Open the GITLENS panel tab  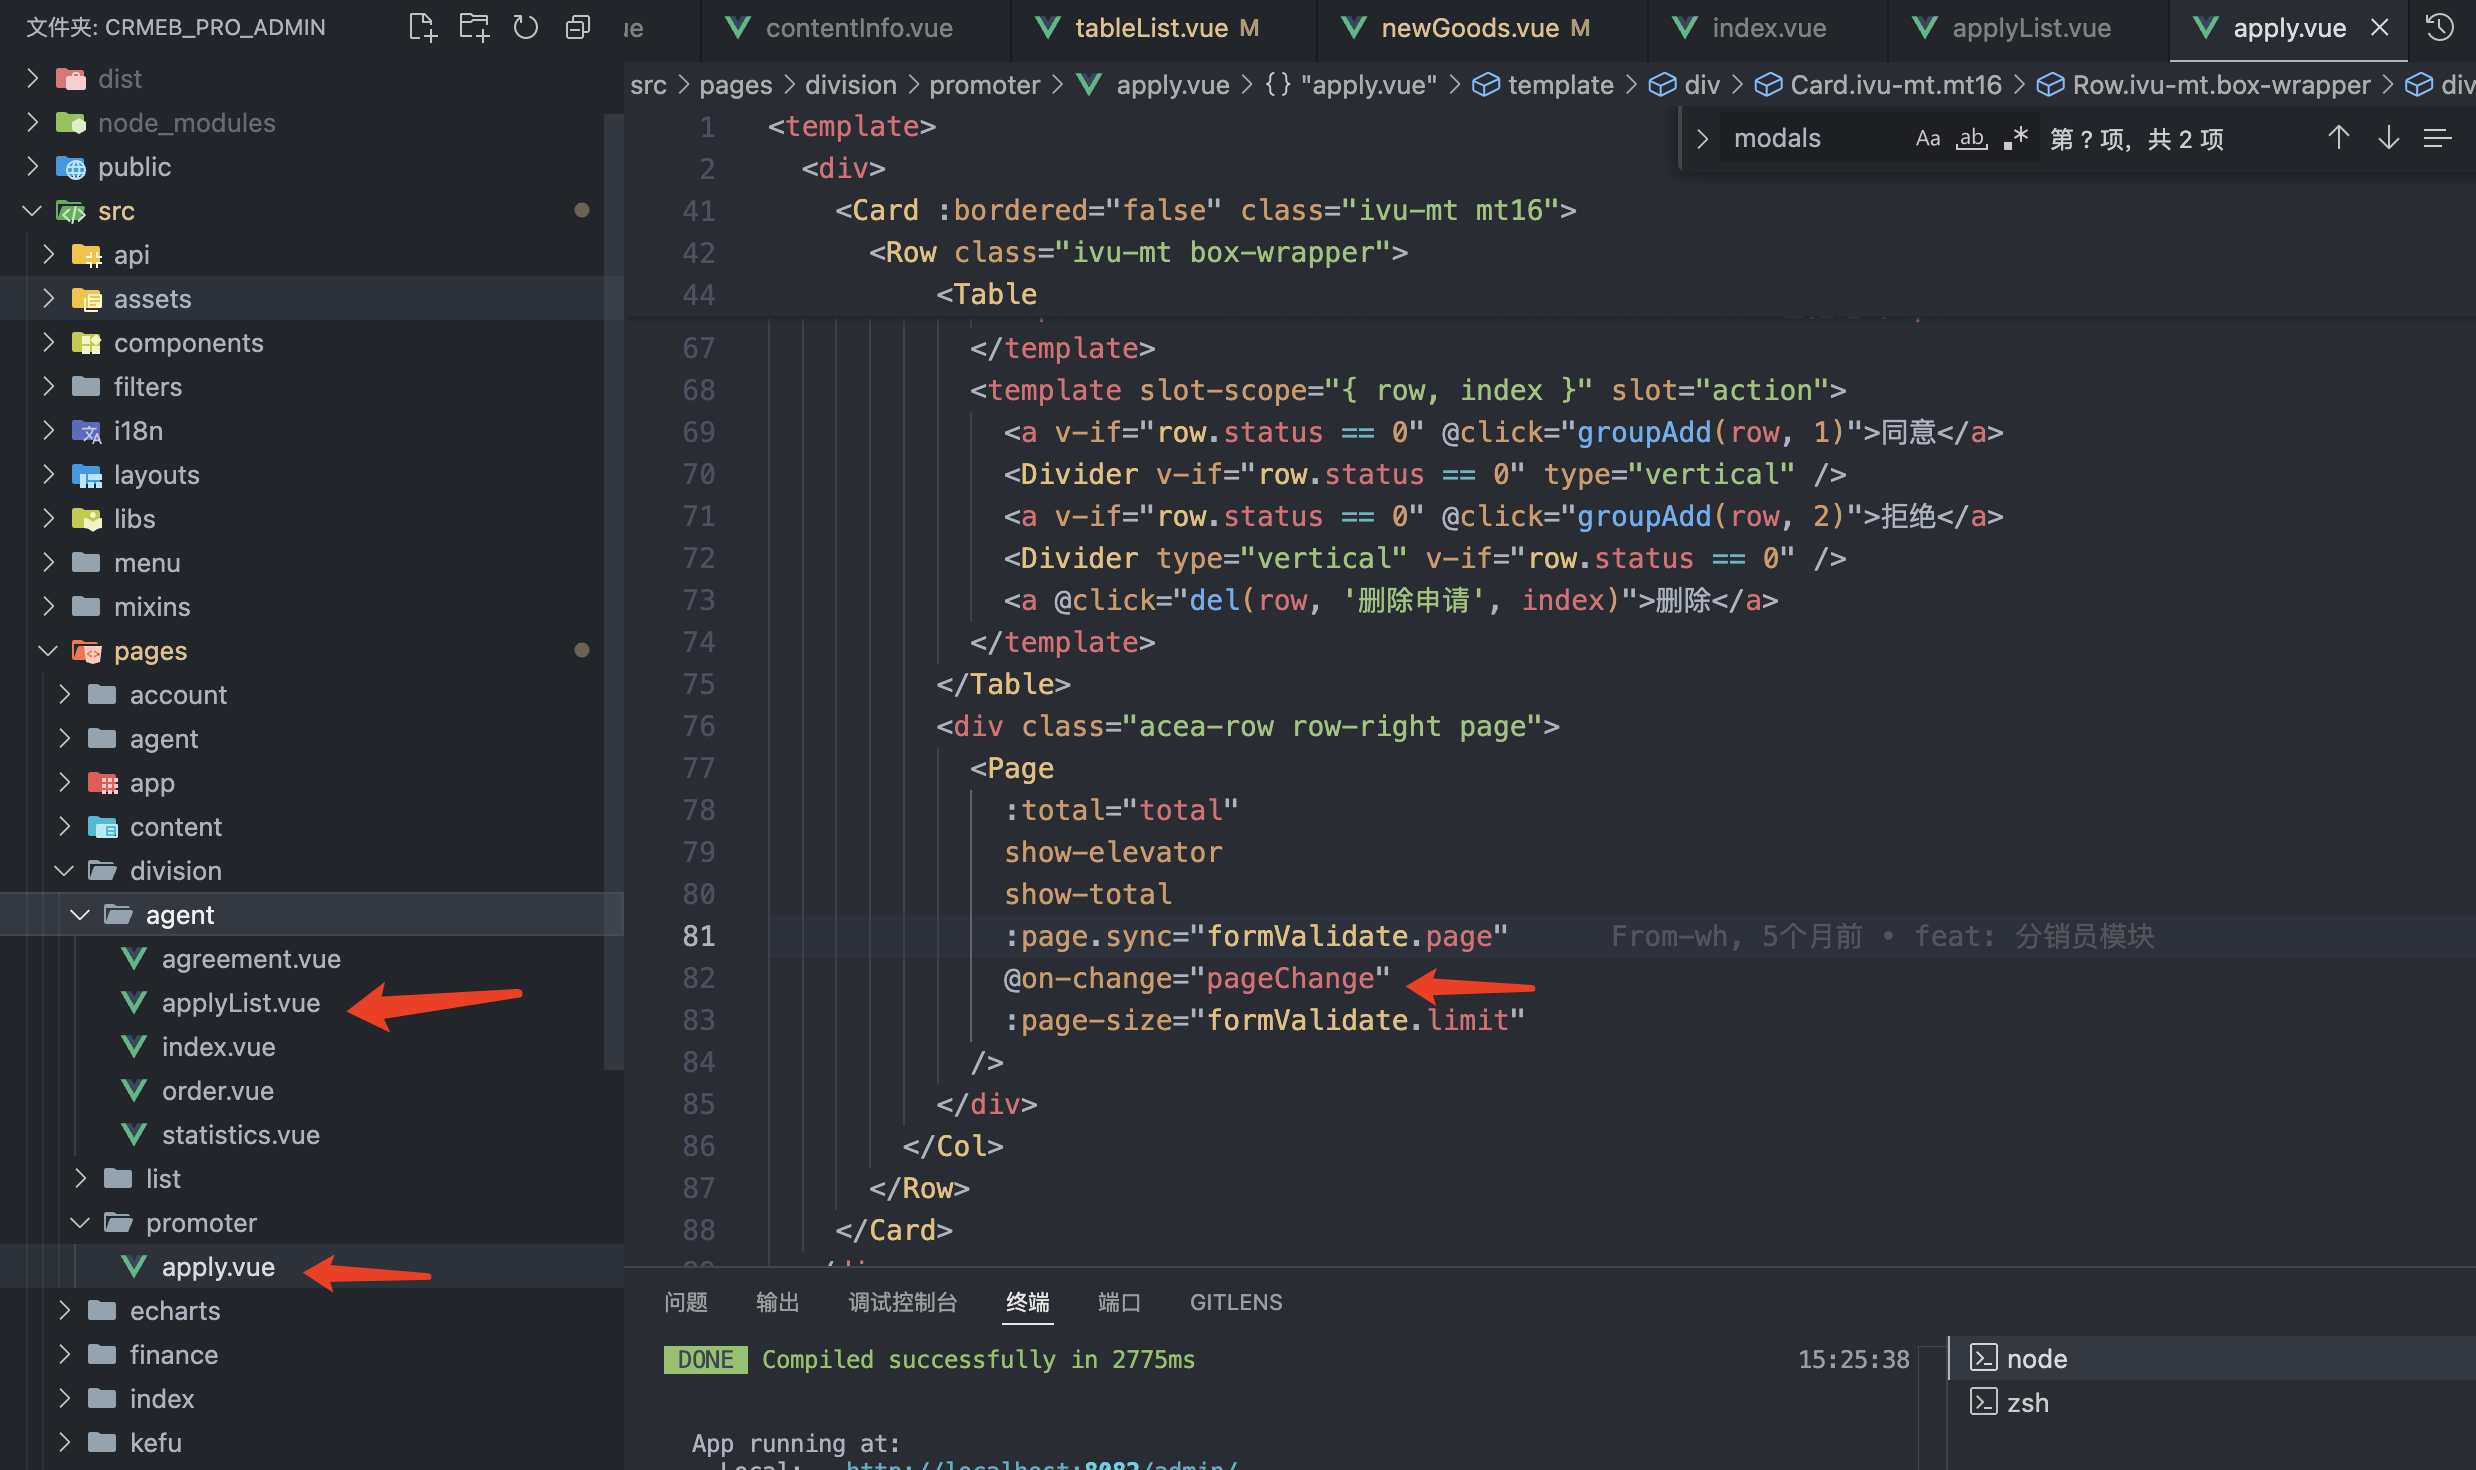(1236, 1302)
